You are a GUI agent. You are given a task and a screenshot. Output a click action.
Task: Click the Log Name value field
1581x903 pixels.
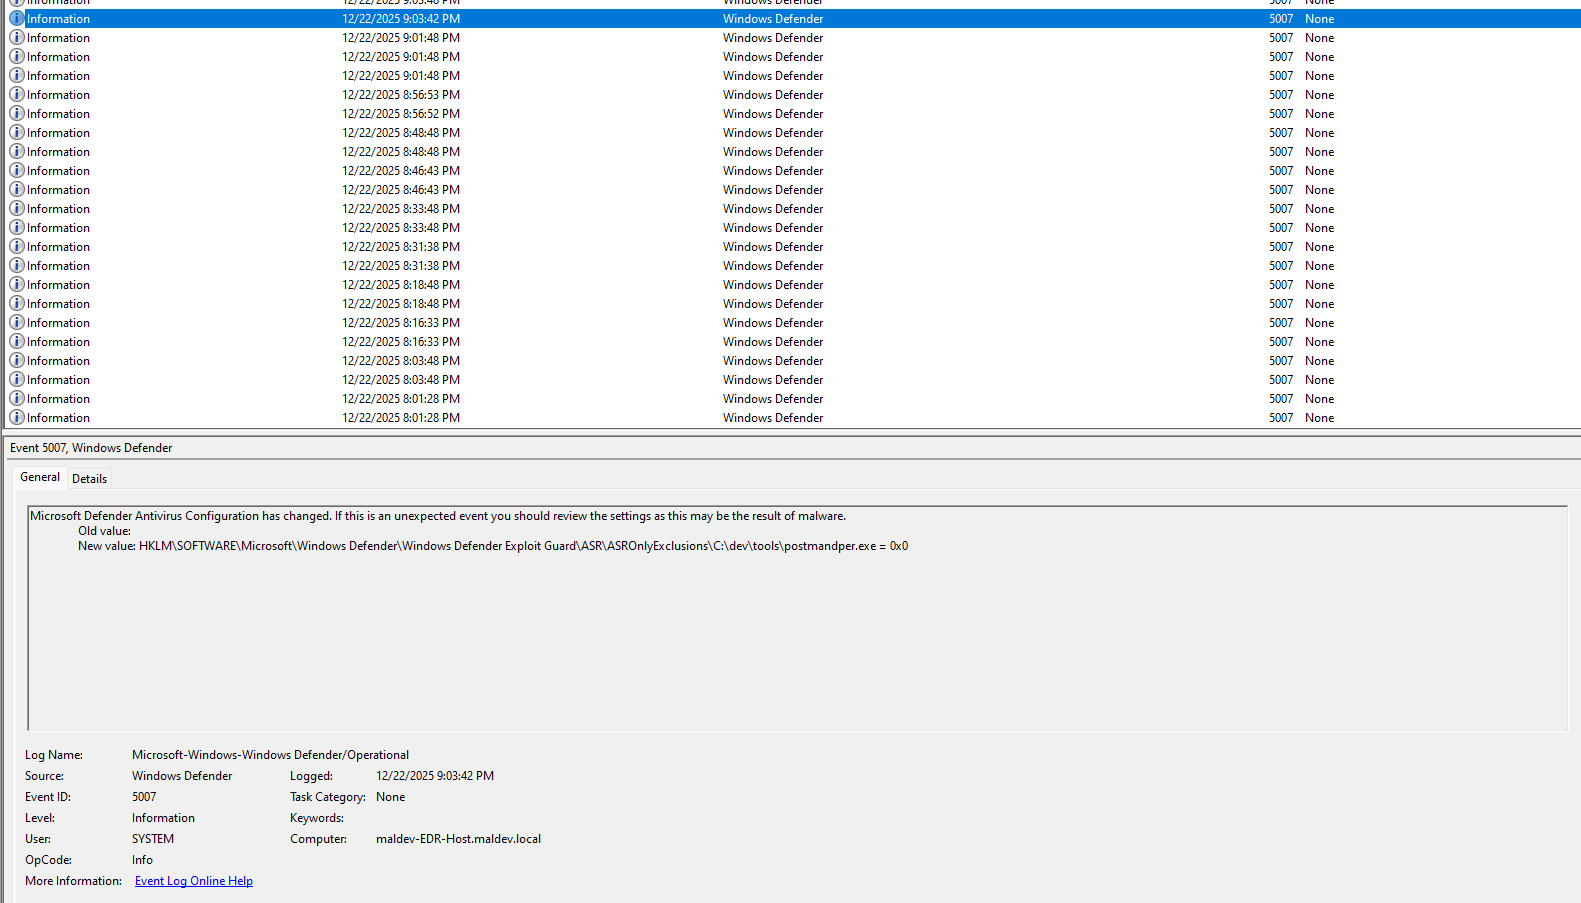pyautogui.click(x=270, y=755)
